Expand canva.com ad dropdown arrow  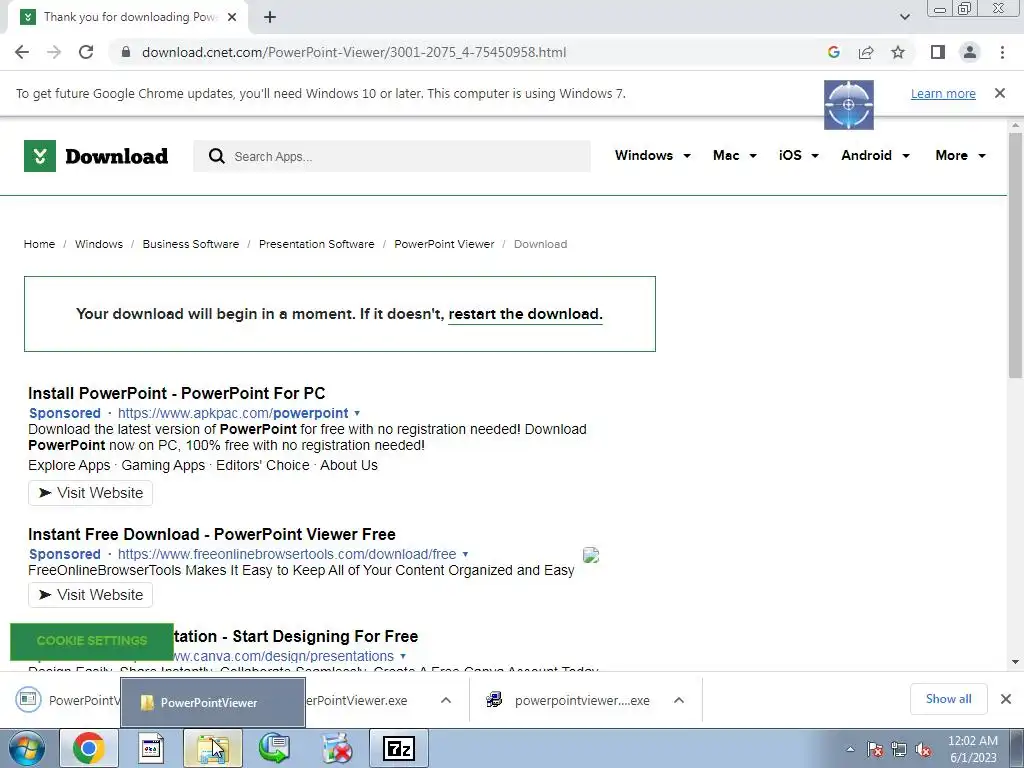[402, 656]
